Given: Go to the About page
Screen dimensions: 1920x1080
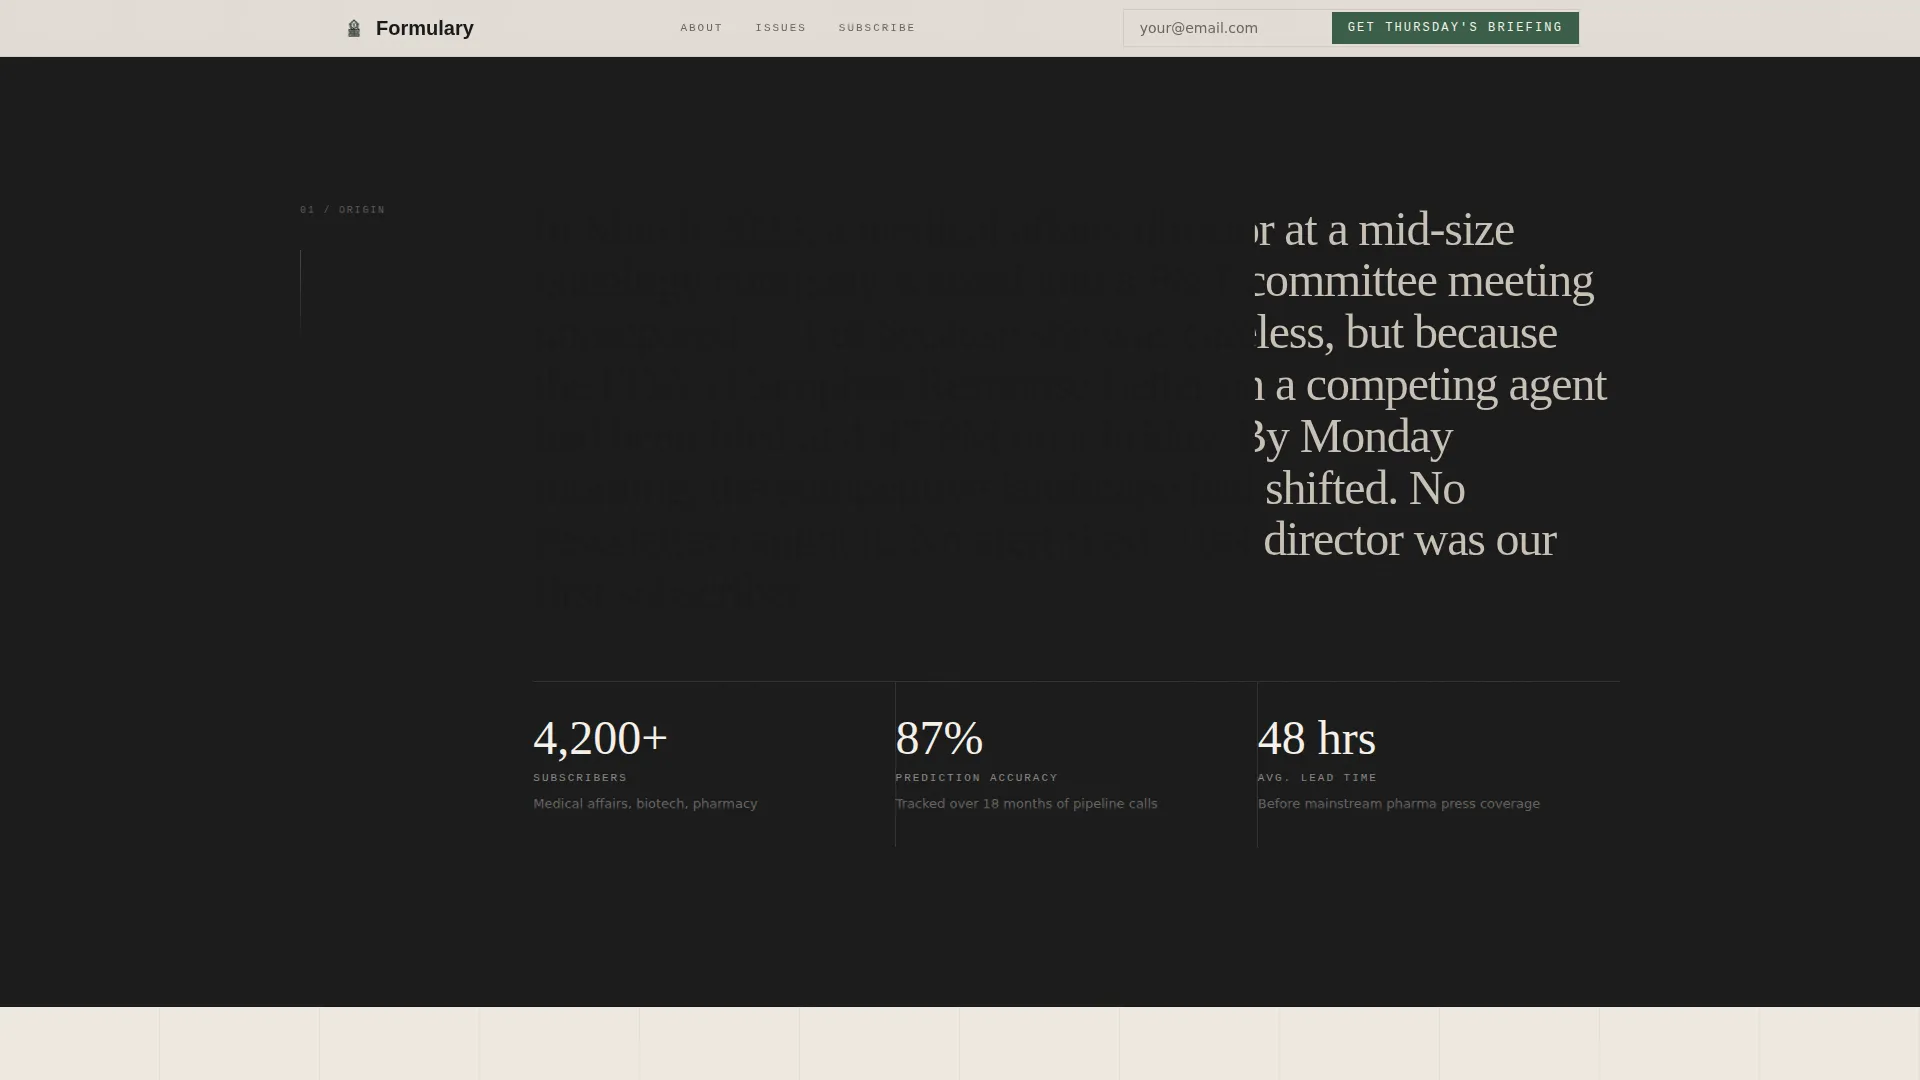Looking at the screenshot, I should [701, 28].
